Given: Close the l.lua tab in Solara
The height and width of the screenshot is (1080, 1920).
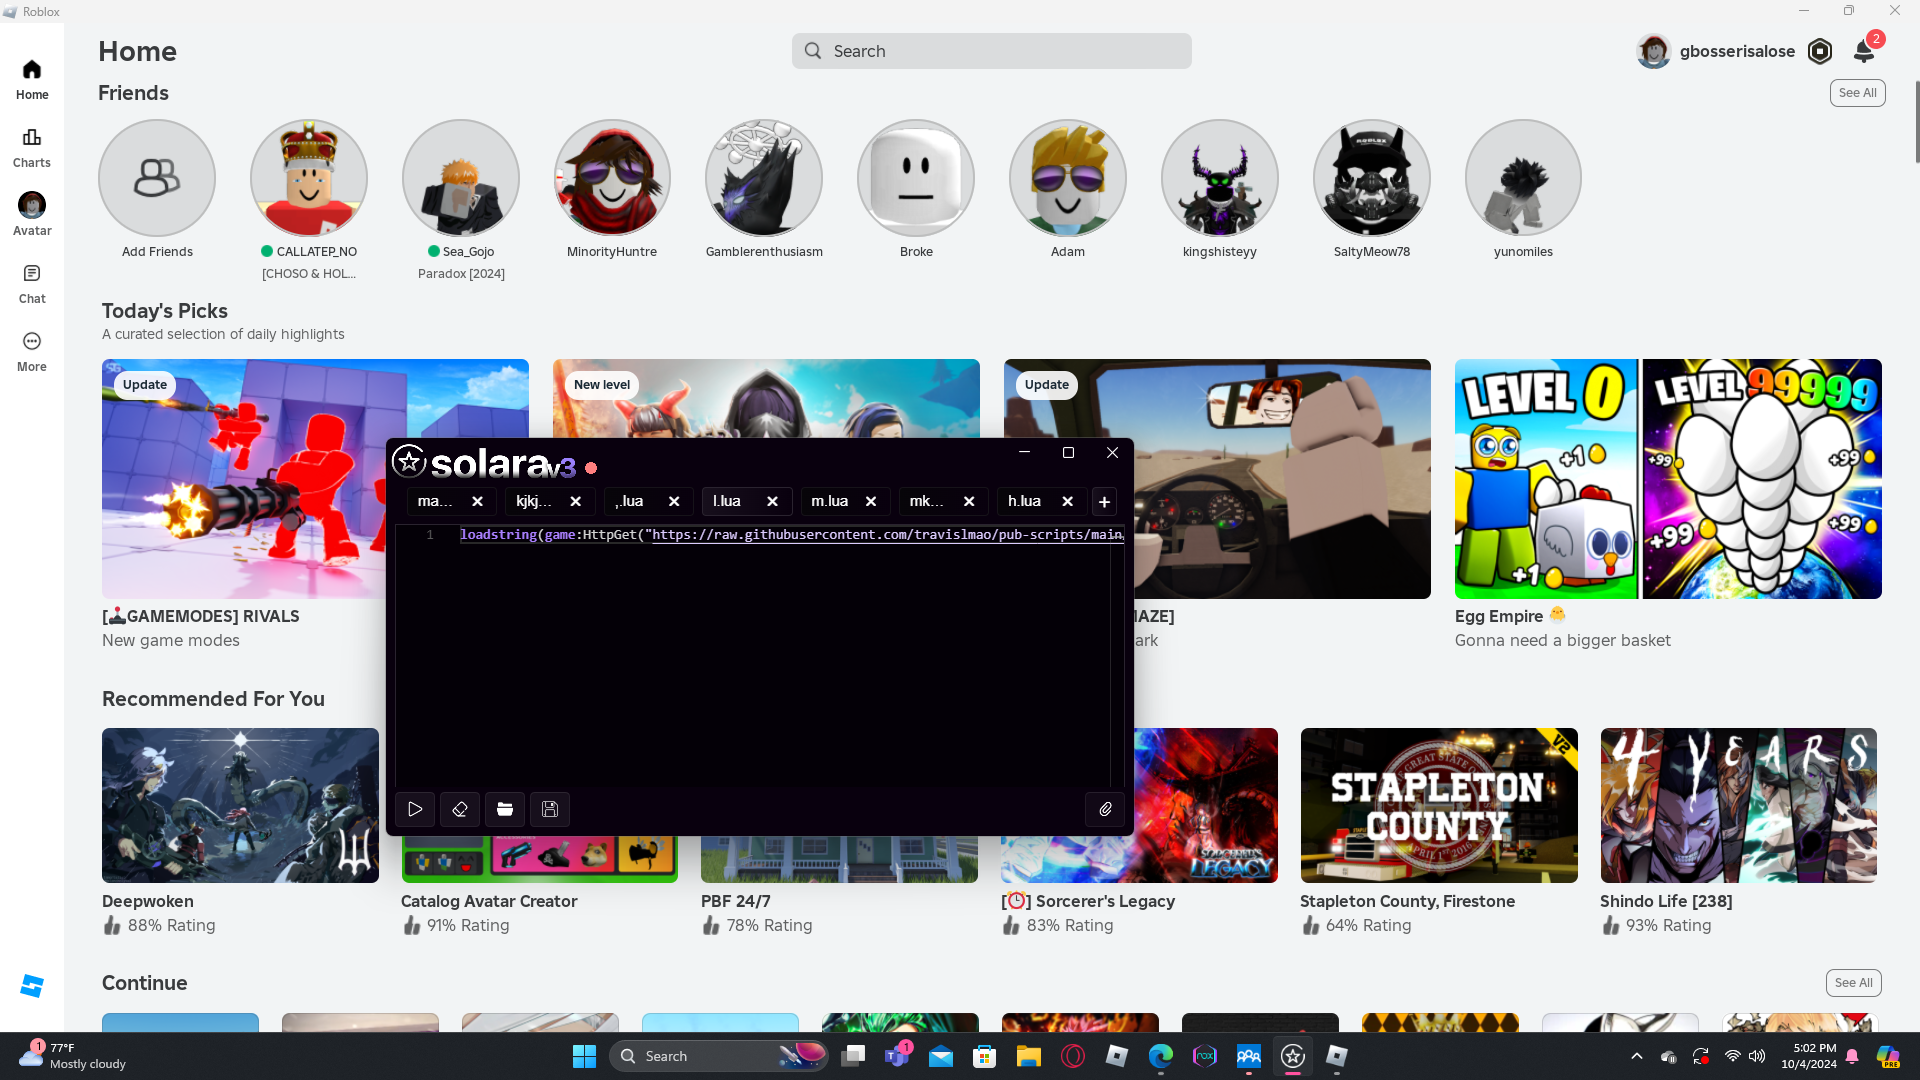Looking at the screenshot, I should click(x=772, y=502).
